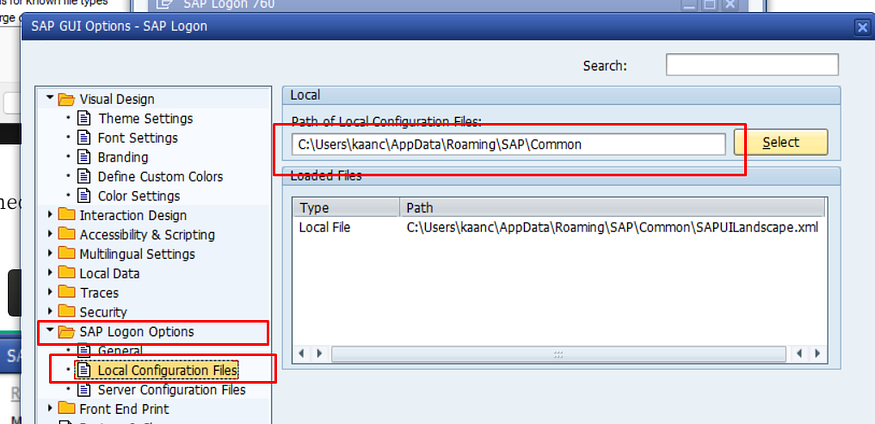The image size is (875, 424).
Task: Expand the Multilingual Settings folder
Action: coord(50,254)
